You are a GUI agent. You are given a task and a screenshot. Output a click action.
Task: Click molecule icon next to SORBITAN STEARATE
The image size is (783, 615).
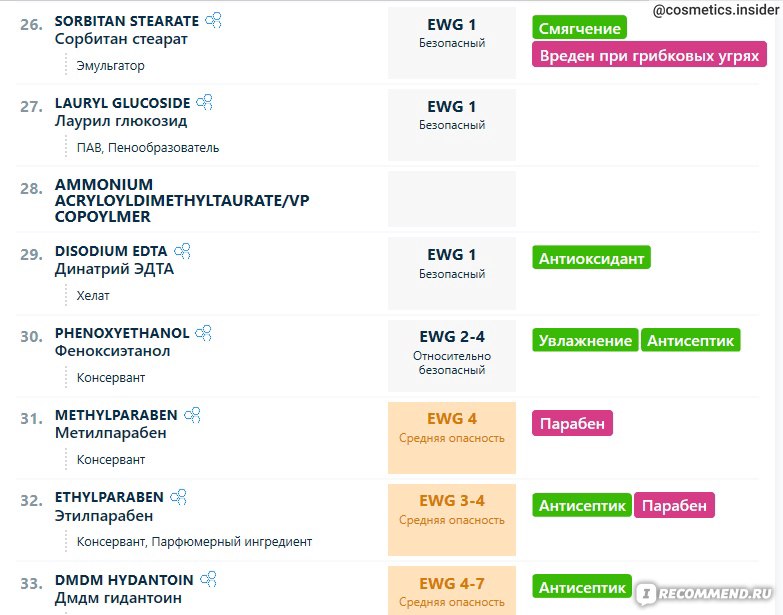[214, 20]
